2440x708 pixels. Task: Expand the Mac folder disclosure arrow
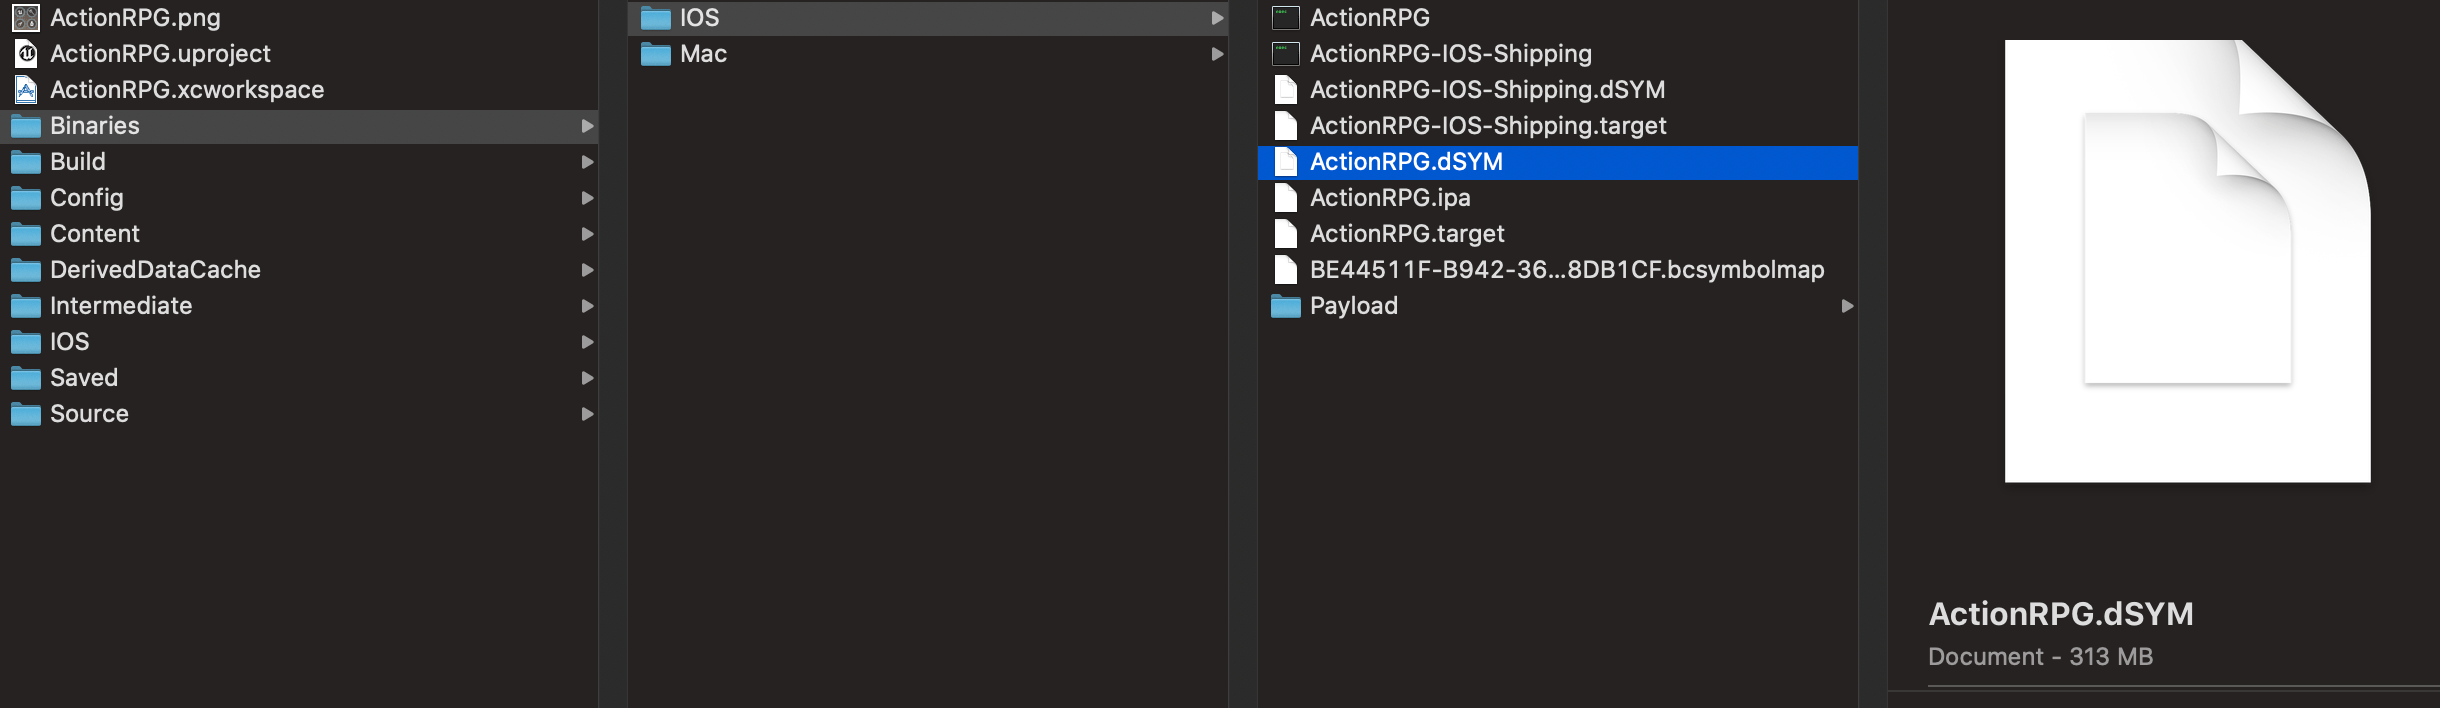tap(1217, 54)
